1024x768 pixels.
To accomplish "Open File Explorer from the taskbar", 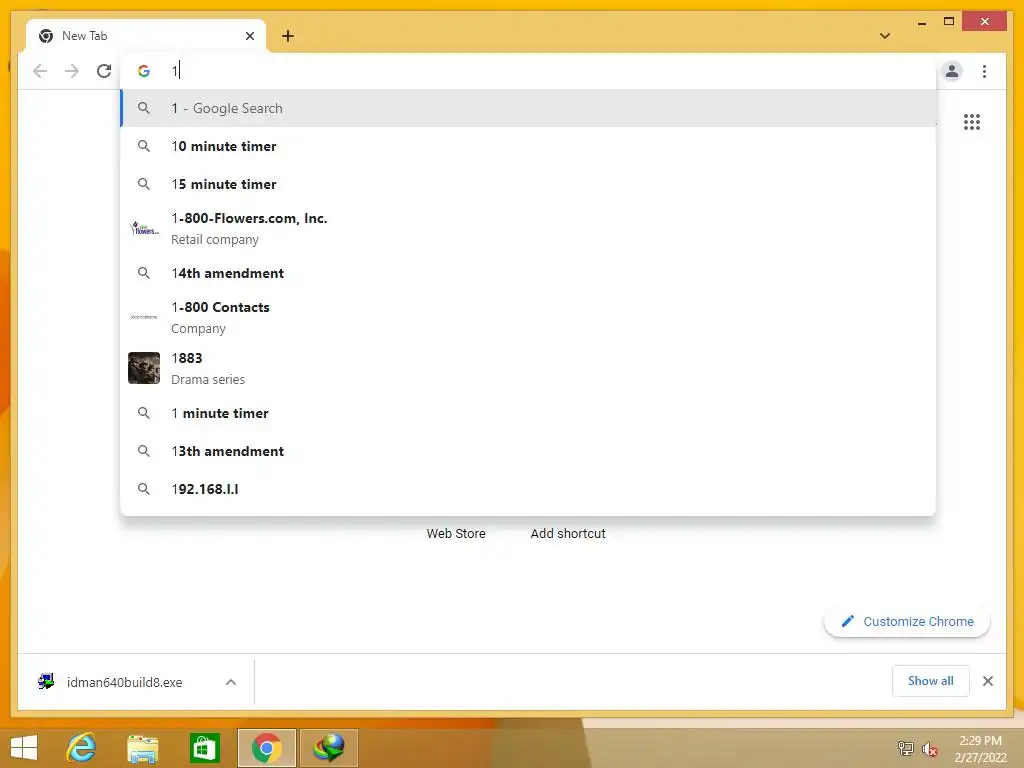I will click(x=142, y=748).
